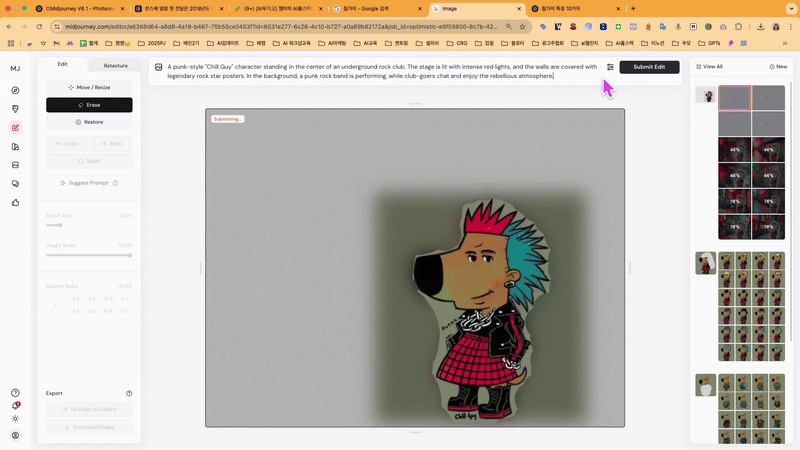Click the URL address bar
Screen dimensions: 800x450
pos(282,27)
